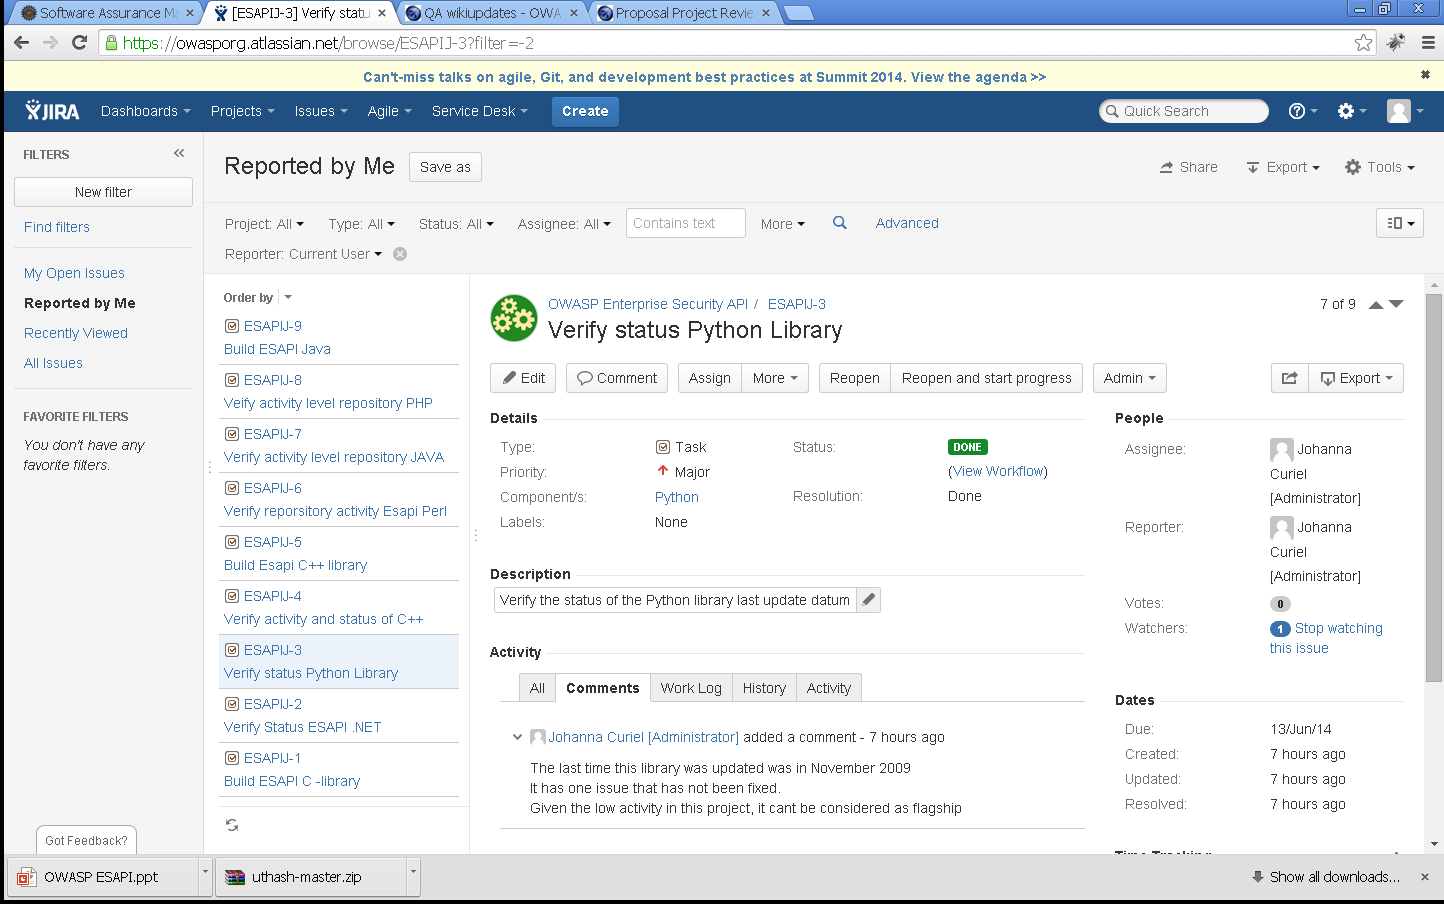Open the administration gear menu

pyautogui.click(x=1351, y=111)
